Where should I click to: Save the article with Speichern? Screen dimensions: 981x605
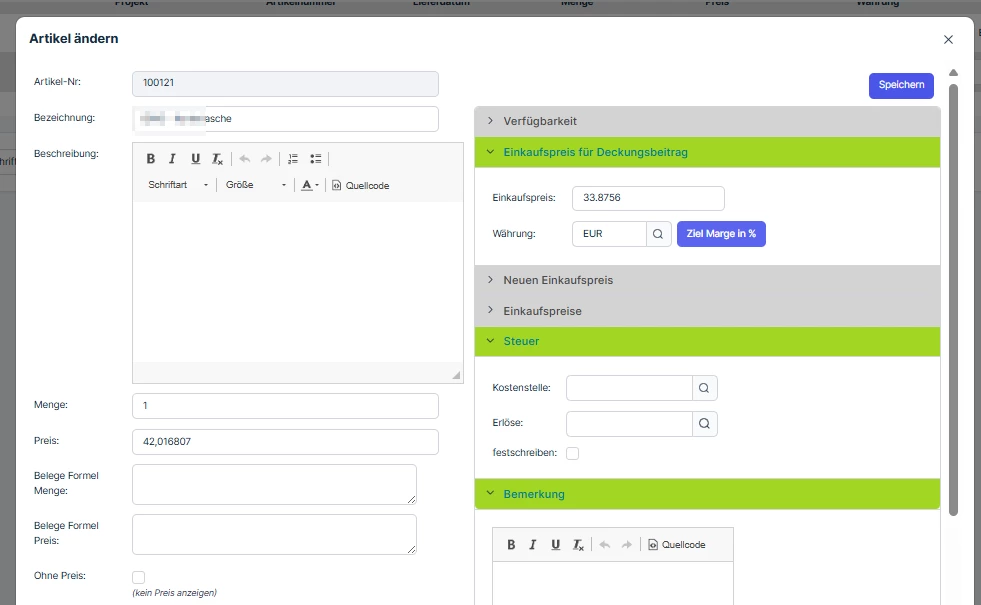(901, 86)
